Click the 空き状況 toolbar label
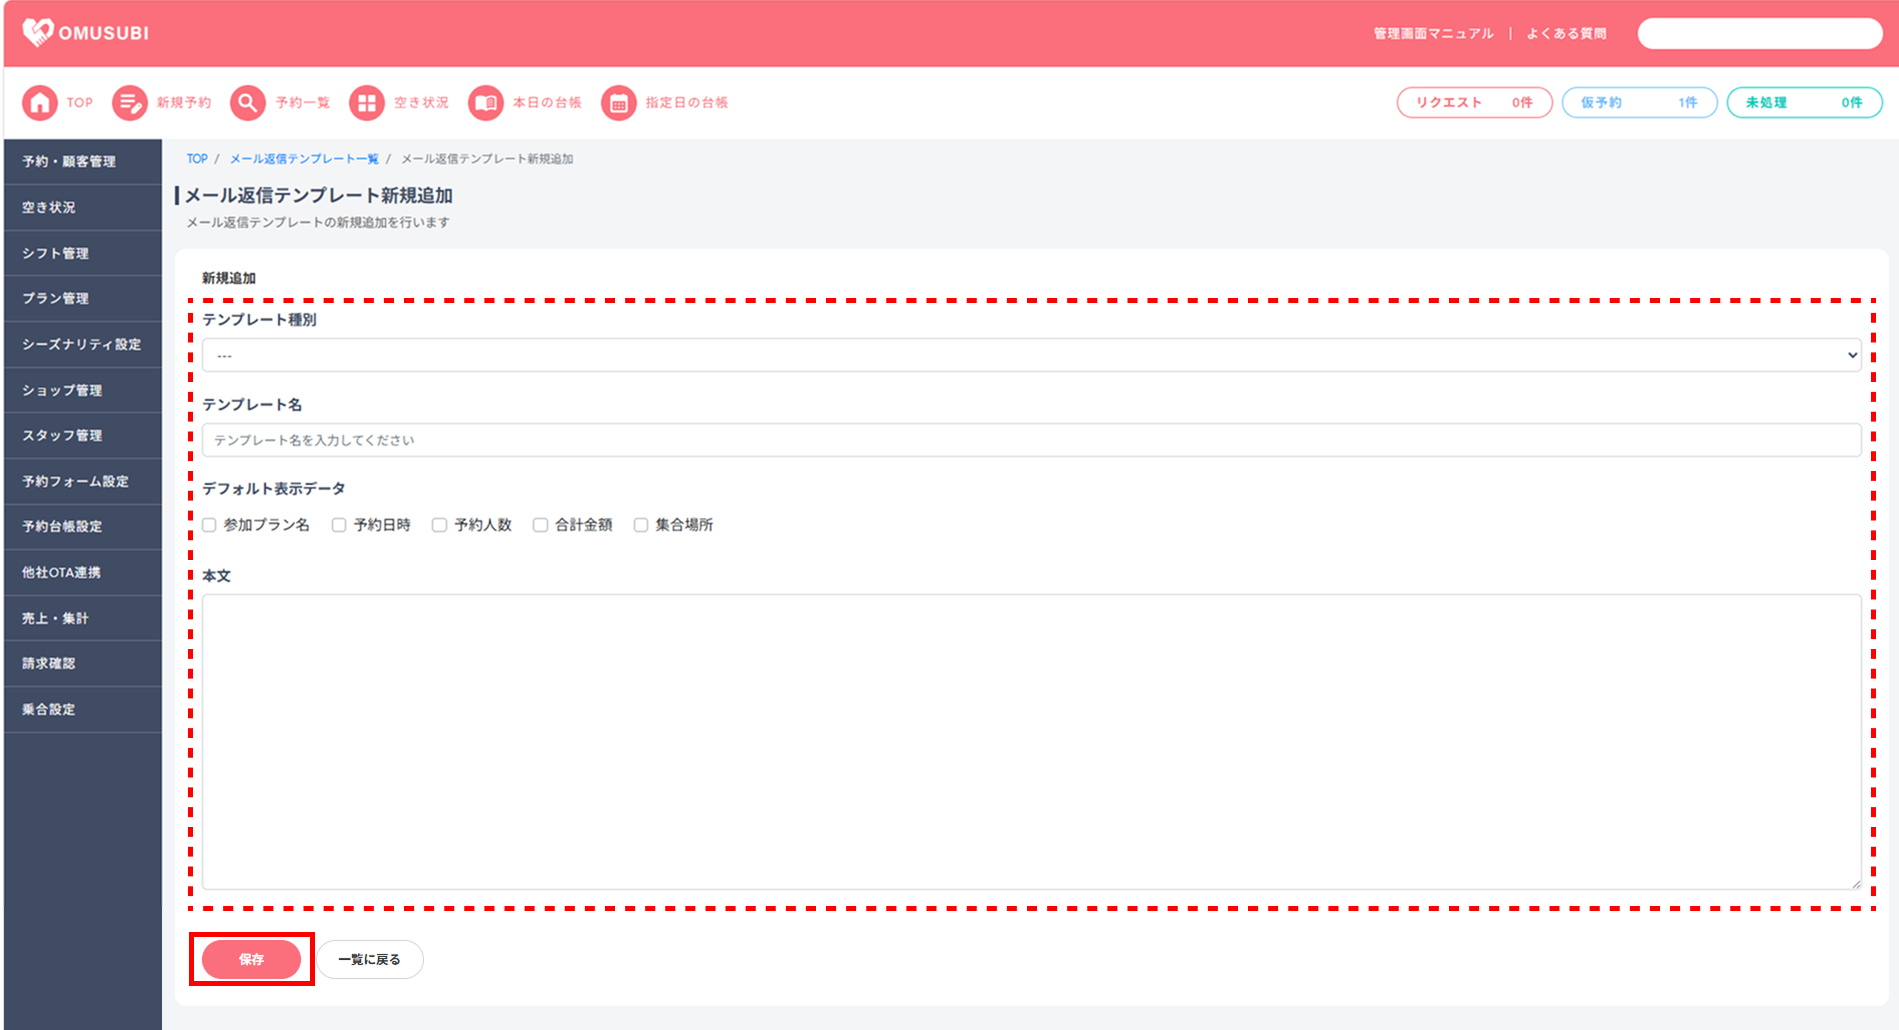Viewport: 1899px width, 1030px height. 421,102
